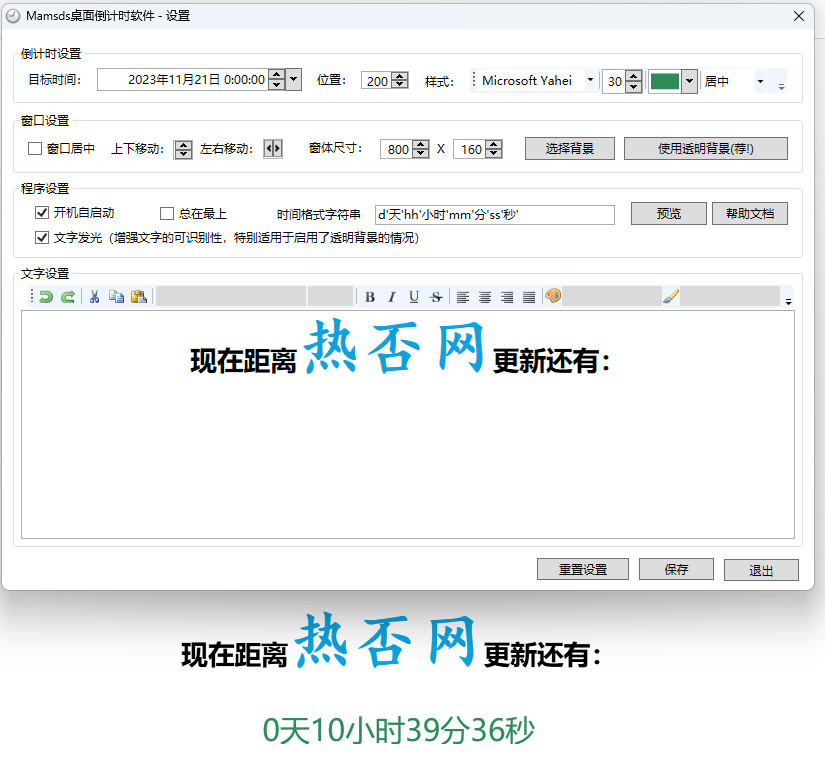Click the left-right window move arrows

coord(273,149)
